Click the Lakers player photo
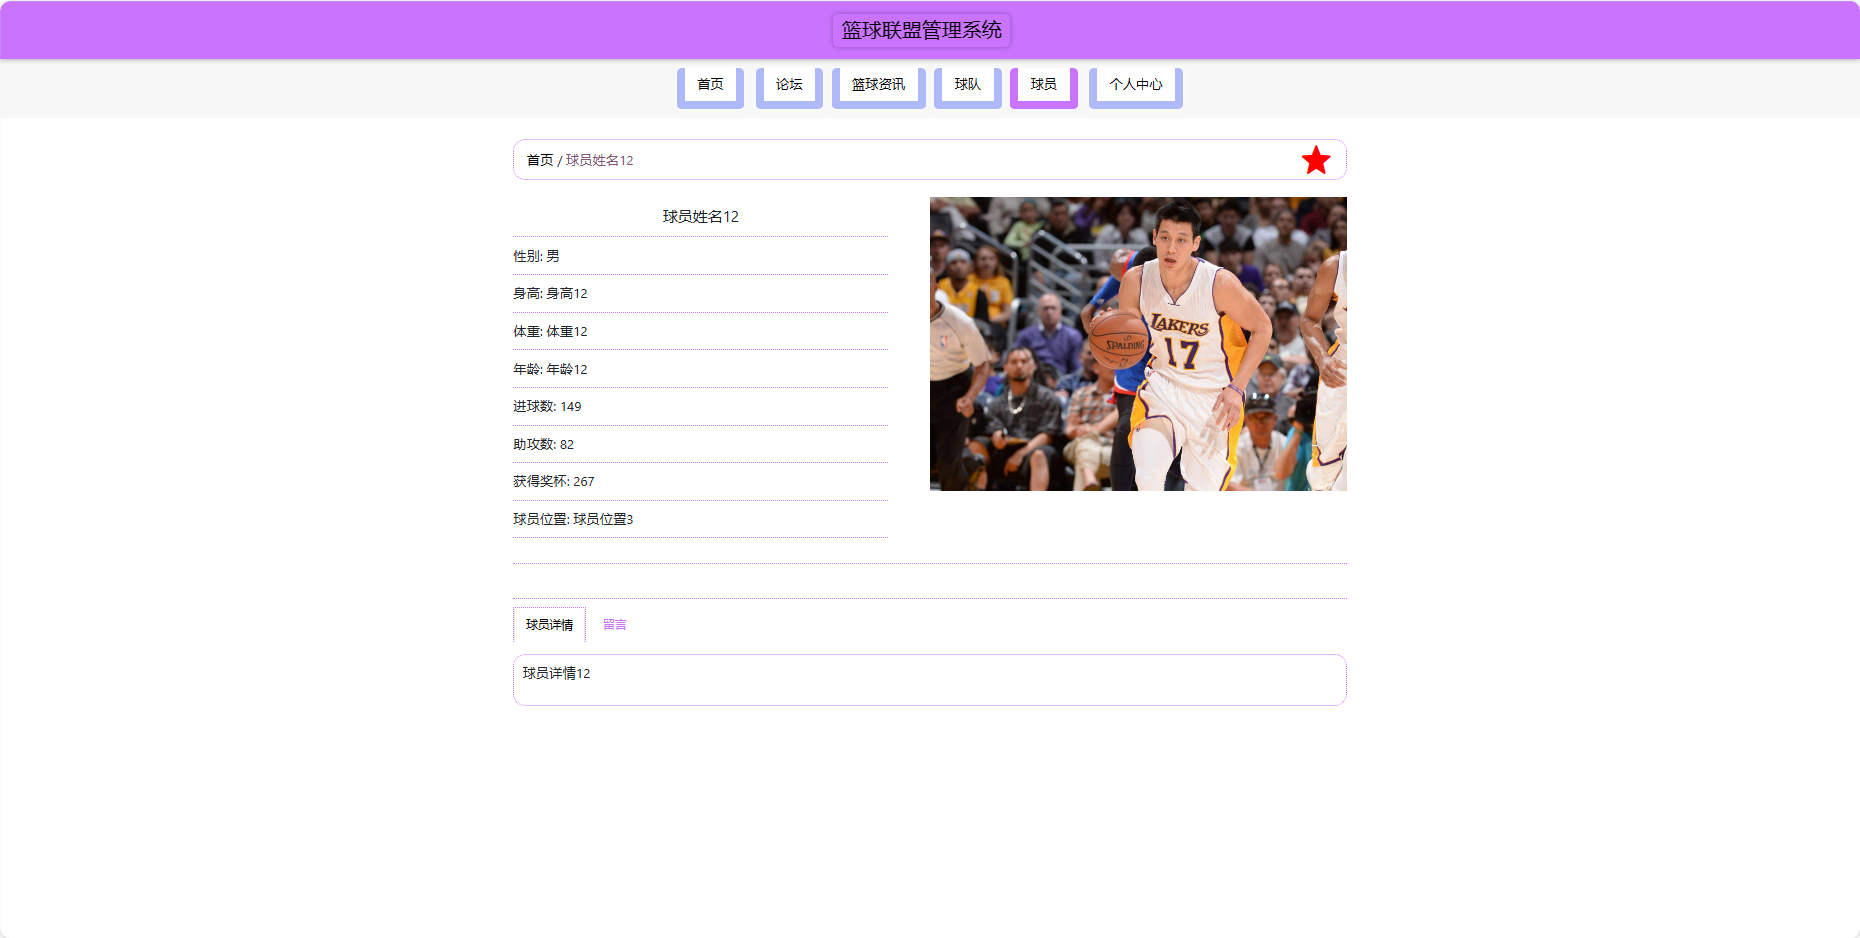Image resolution: width=1860 pixels, height=938 pixels. 1138,344
